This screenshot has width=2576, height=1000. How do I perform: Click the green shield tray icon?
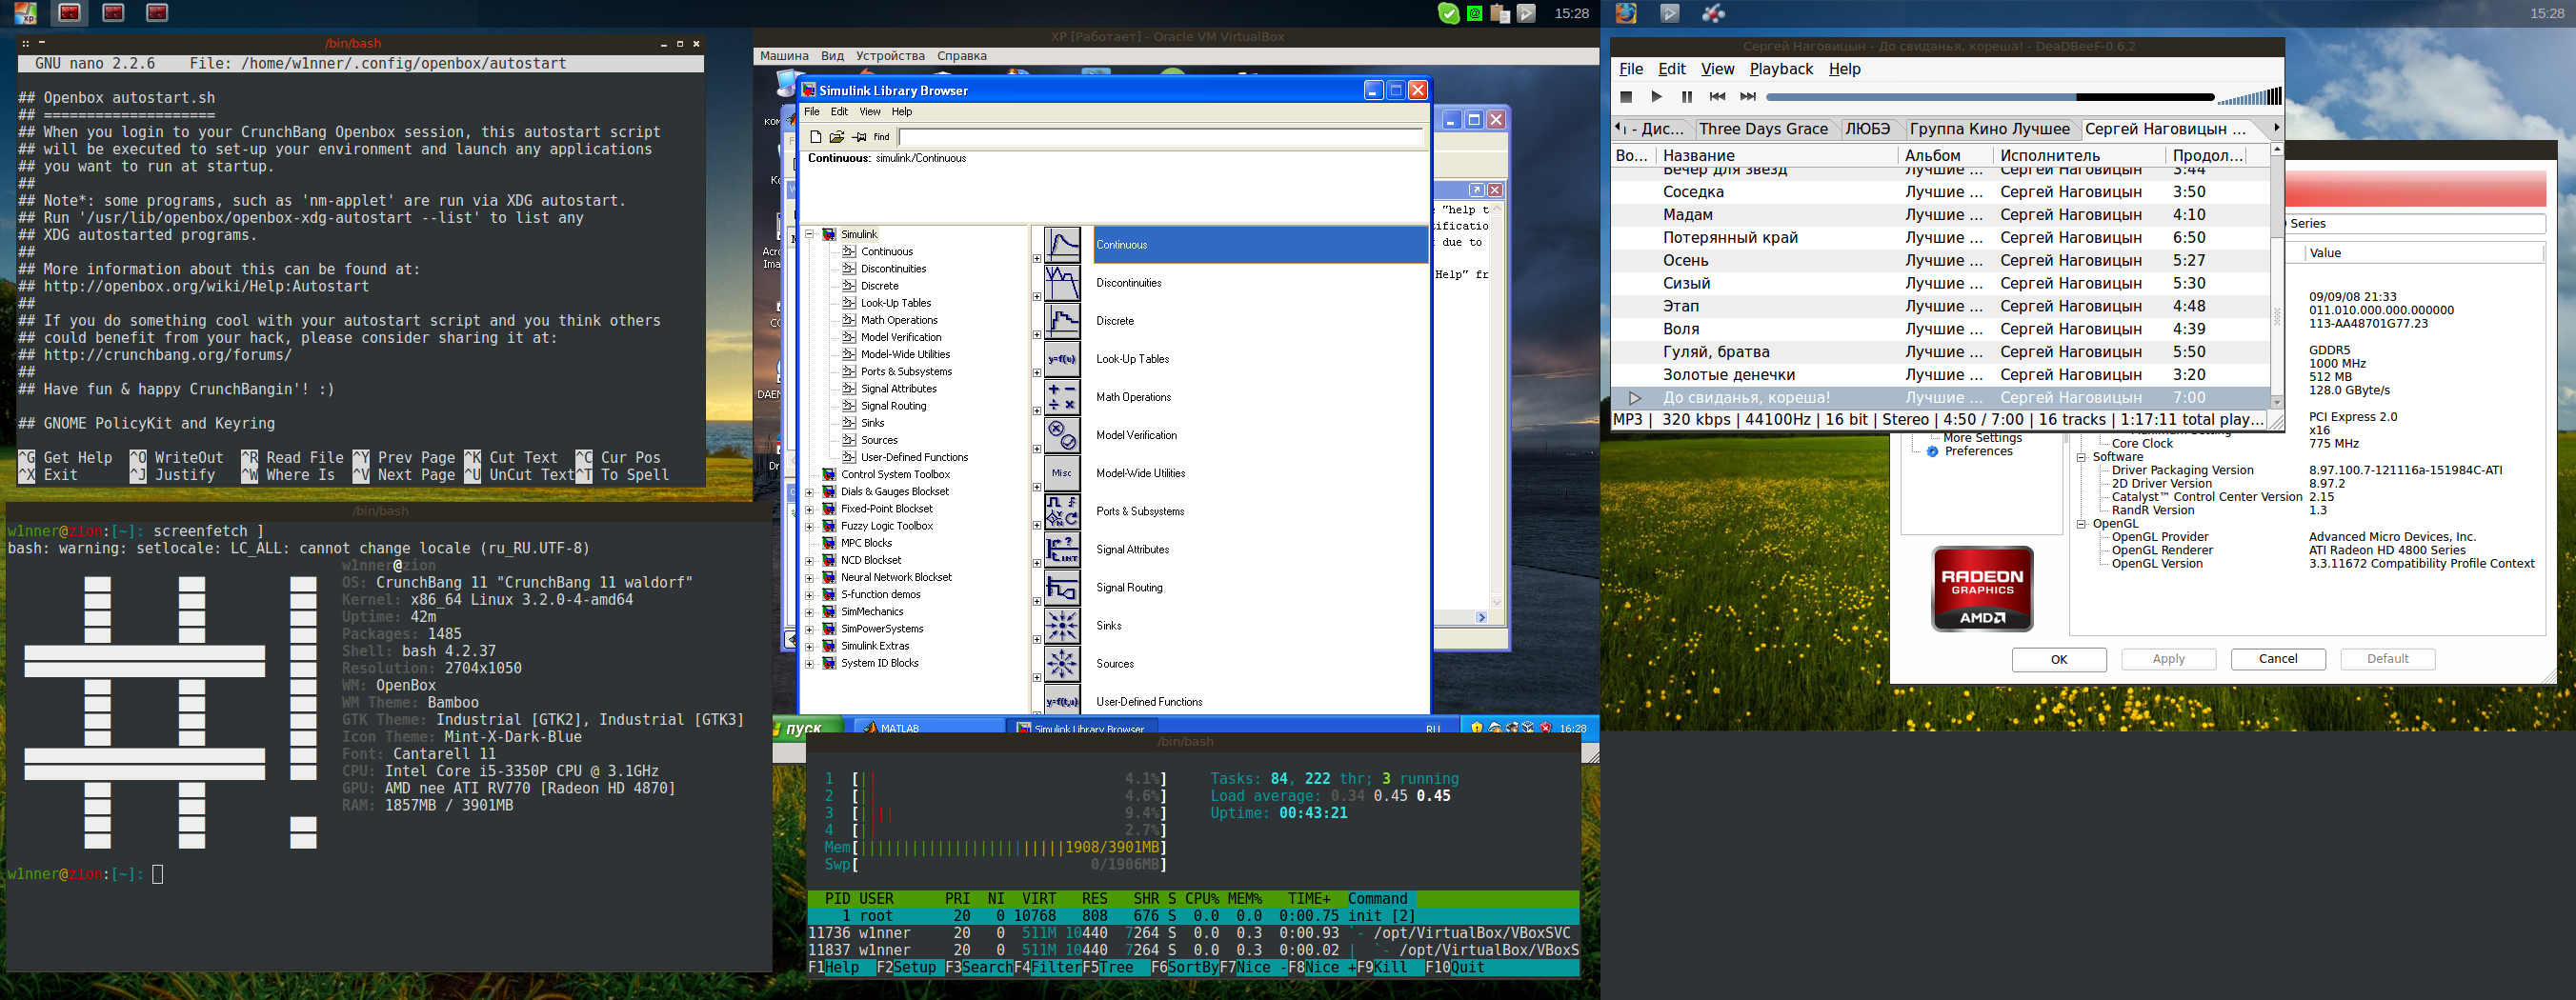[x=1448, y=13]
